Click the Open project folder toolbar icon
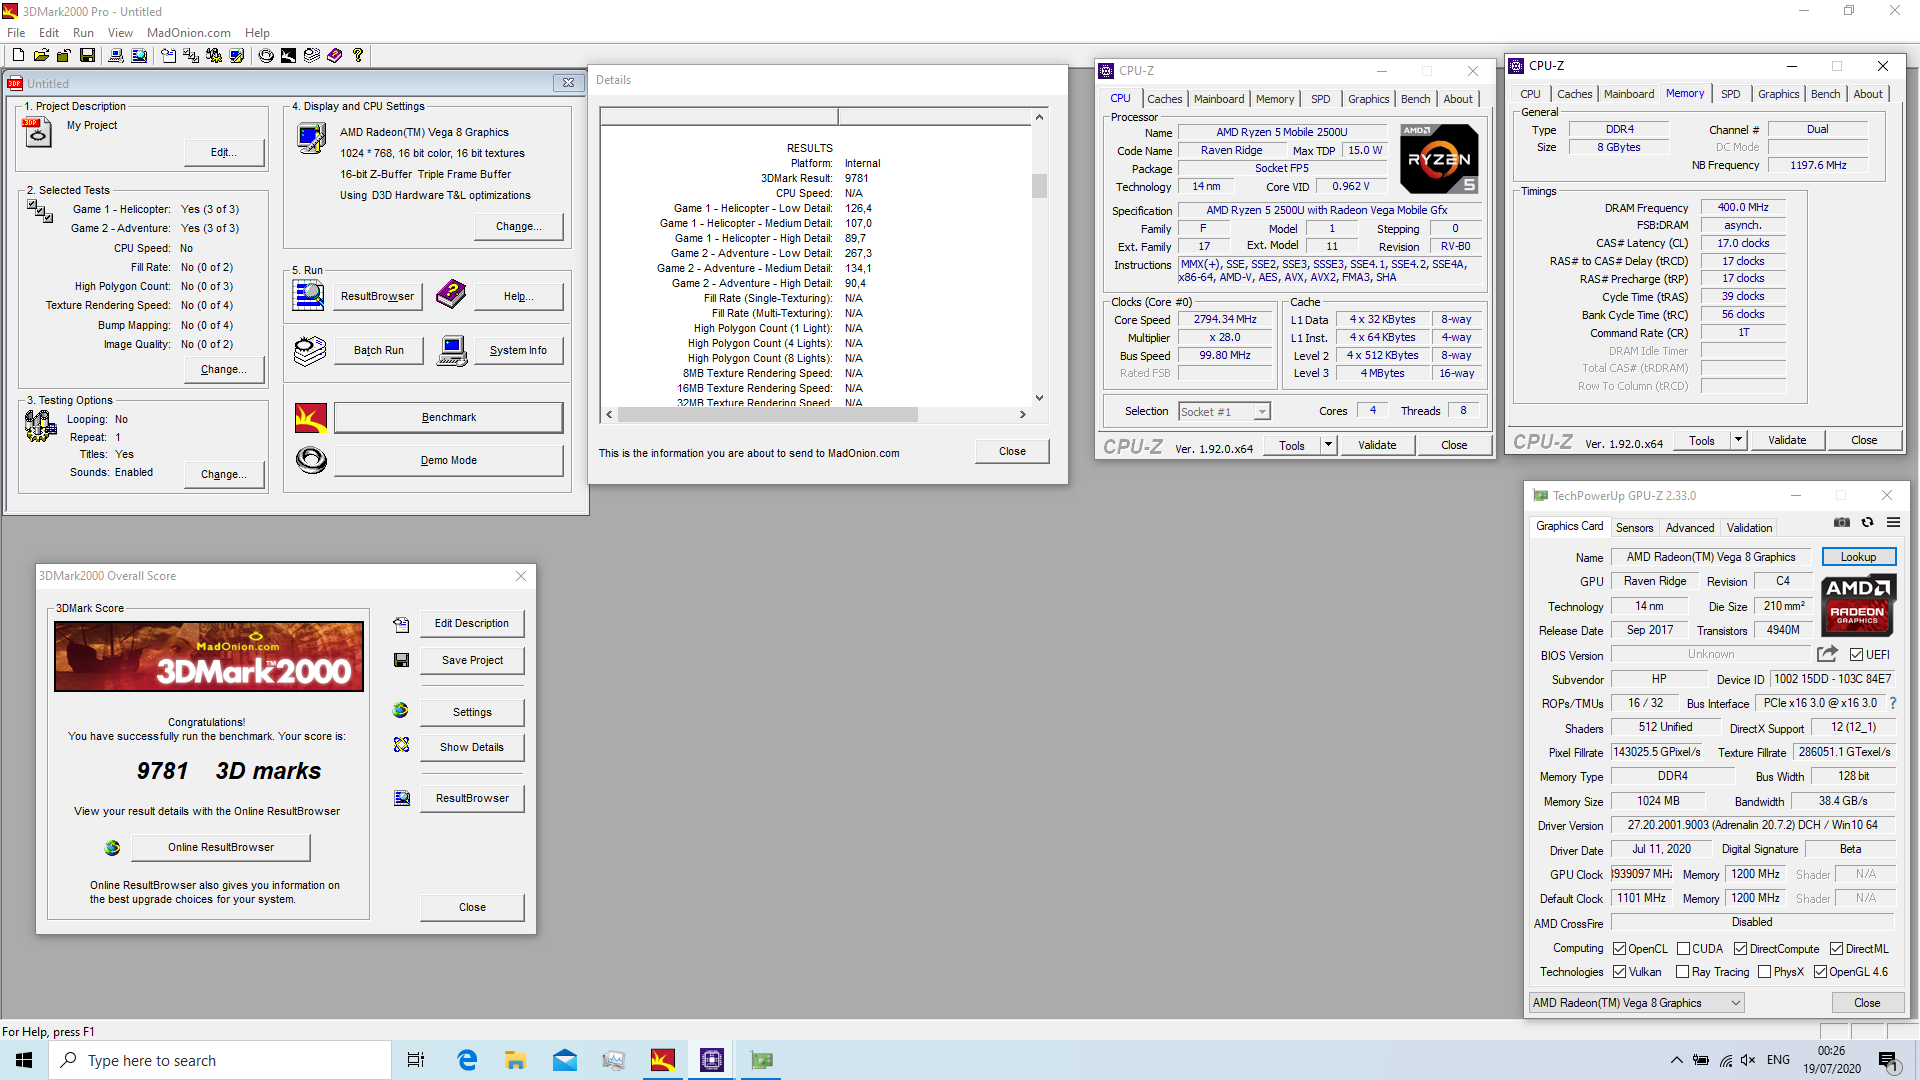This screenshot has width=1920, height=1080. tap(41, 55)
